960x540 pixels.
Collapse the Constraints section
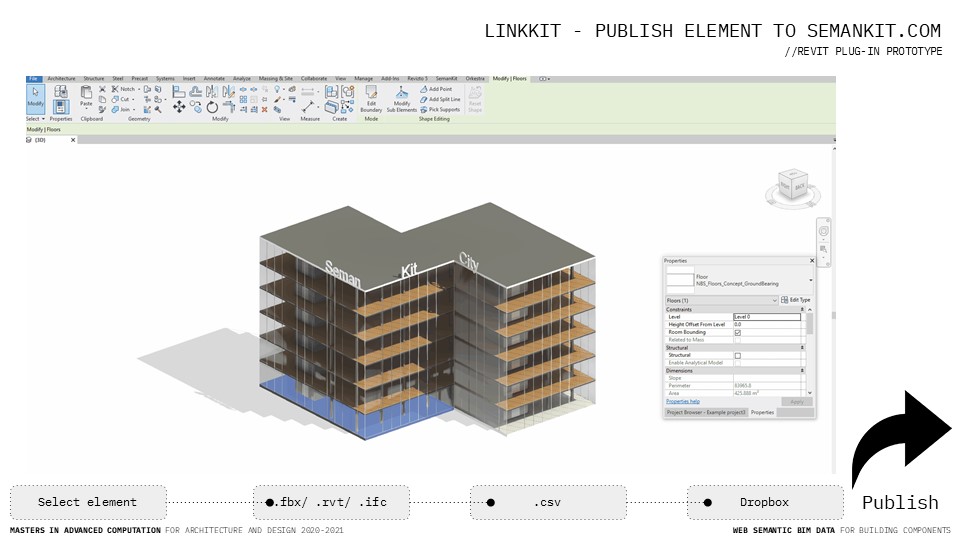803,309
